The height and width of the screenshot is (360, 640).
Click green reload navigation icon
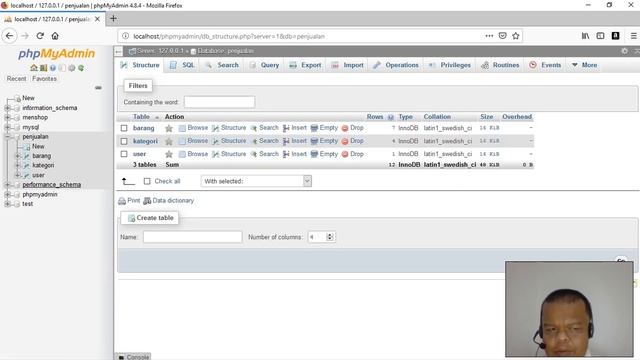tap(81, 68)
